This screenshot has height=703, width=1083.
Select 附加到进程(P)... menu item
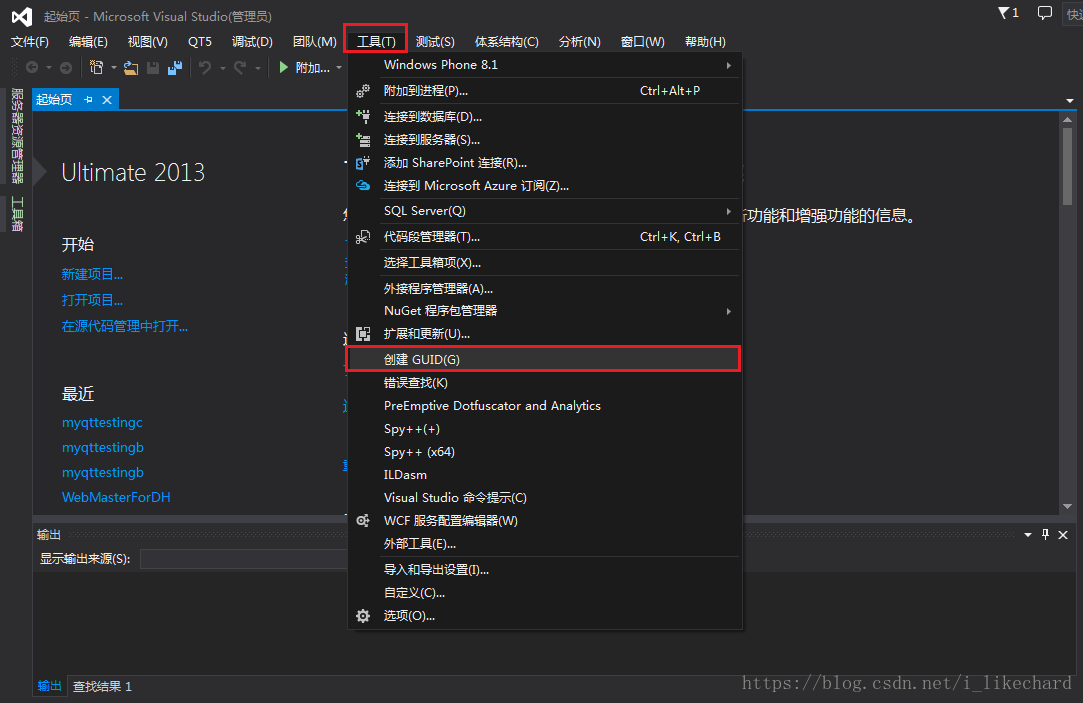pos(545,90)
